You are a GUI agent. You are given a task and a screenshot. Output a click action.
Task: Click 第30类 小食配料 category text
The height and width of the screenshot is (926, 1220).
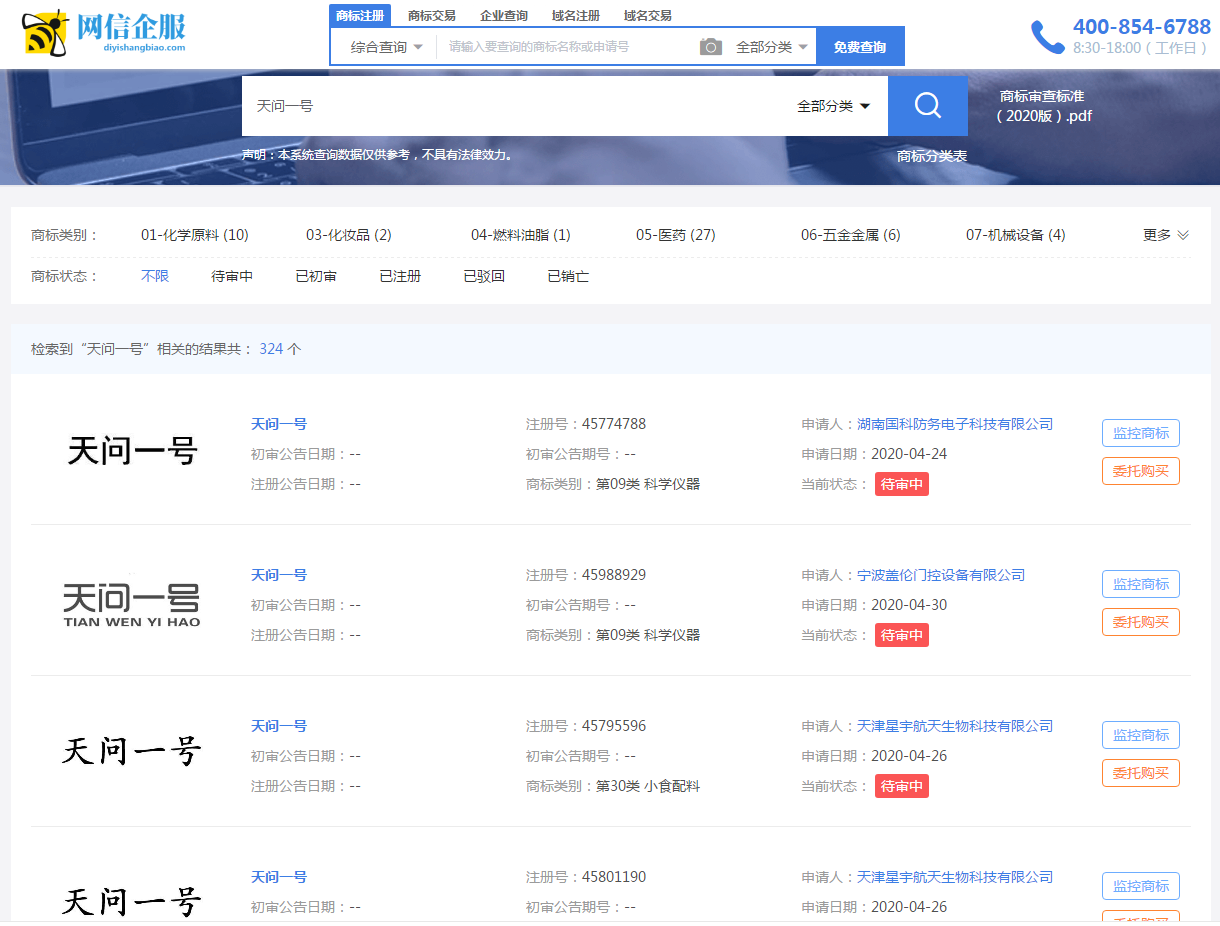point(648,787)
